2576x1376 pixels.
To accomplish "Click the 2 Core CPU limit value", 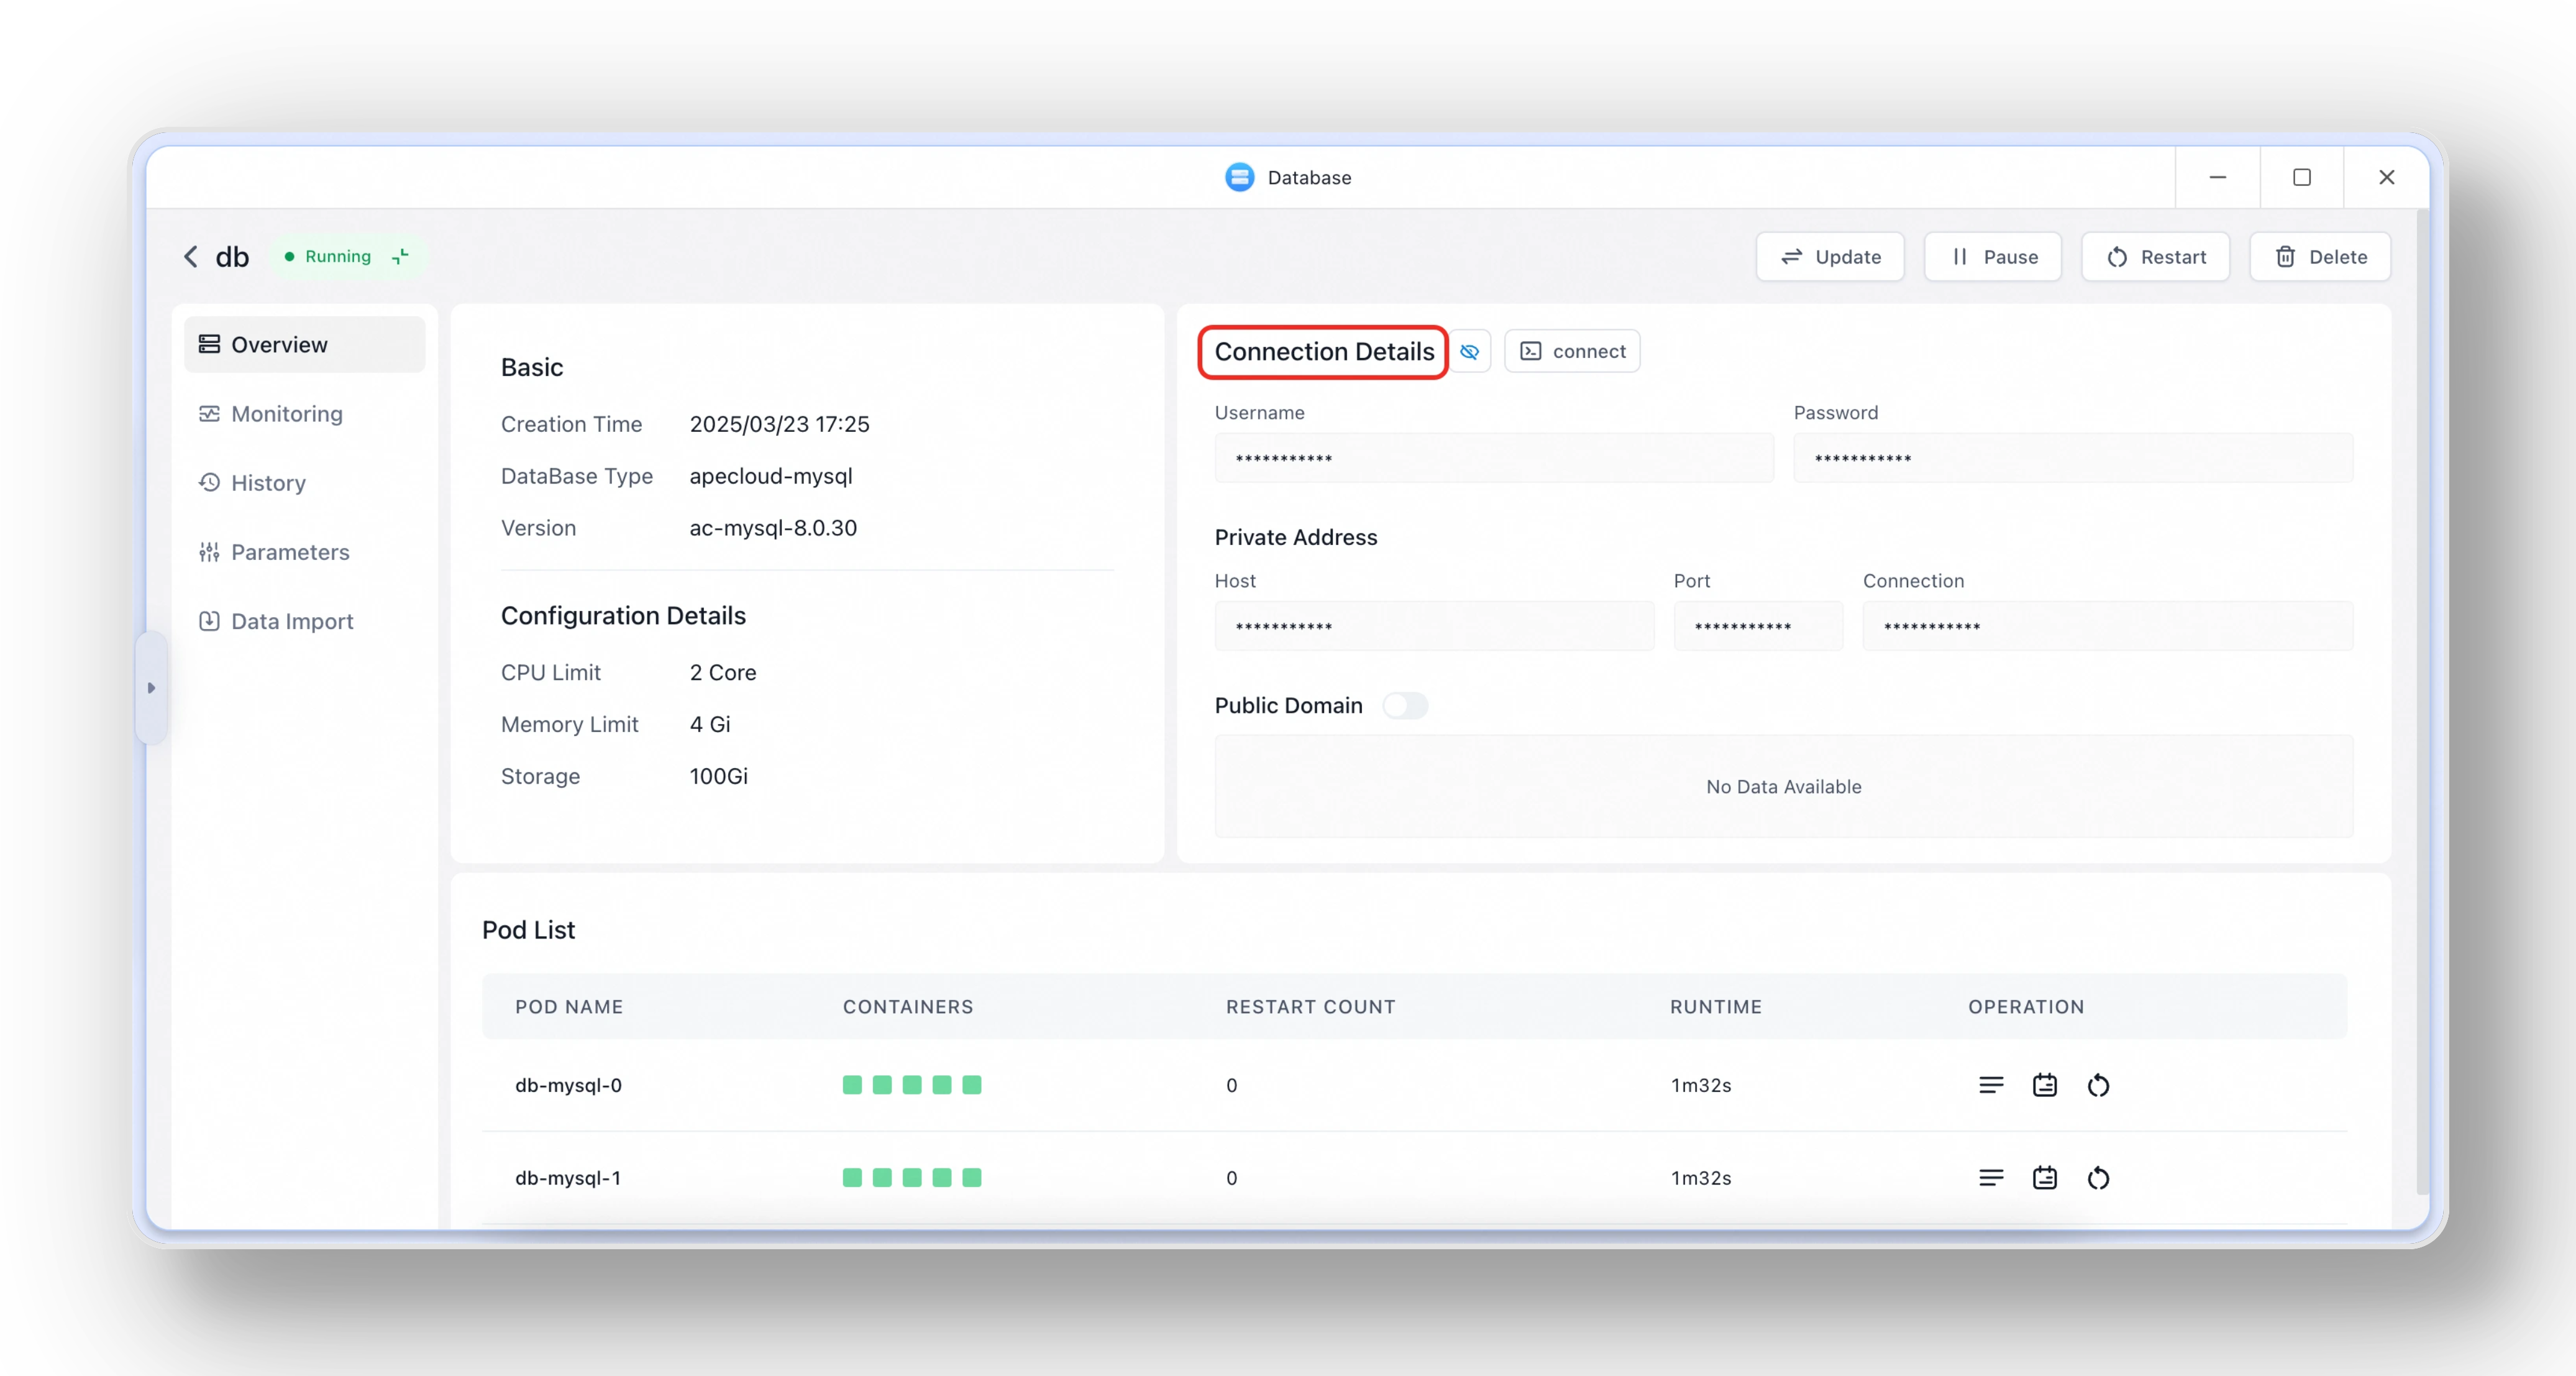I will pyautogui.click(x=723, y=673).
